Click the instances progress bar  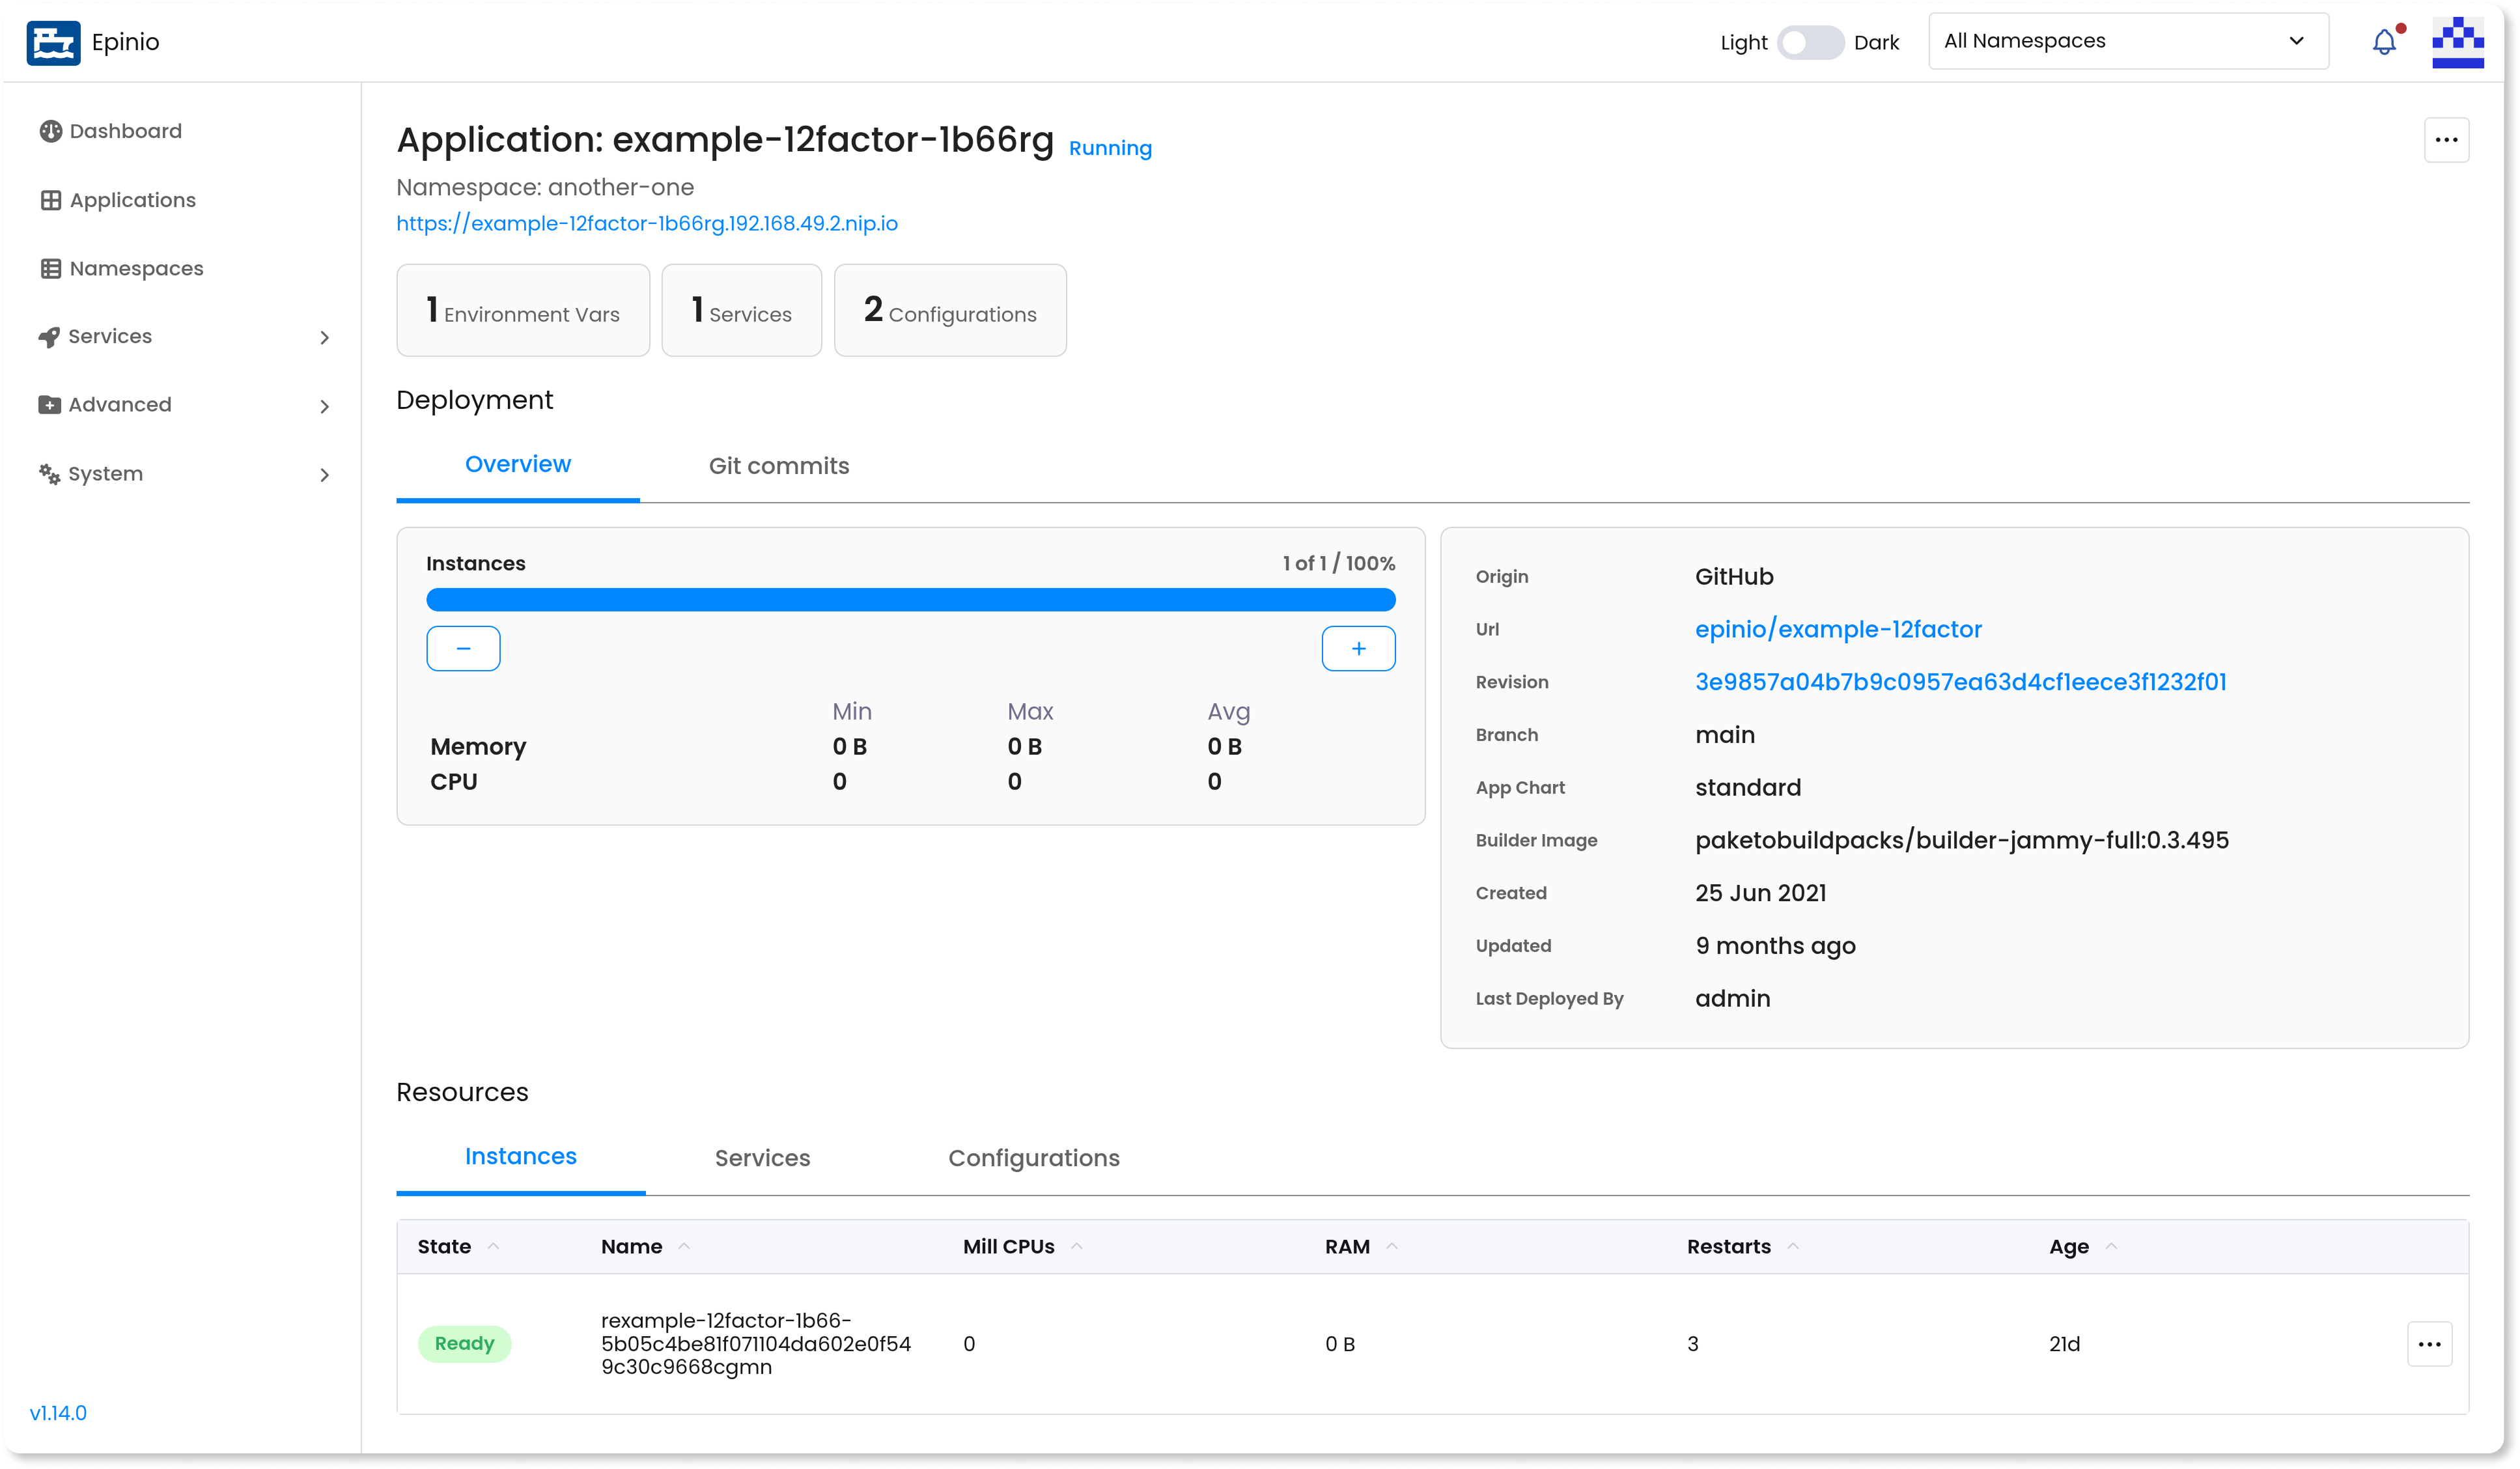coord(911,600)
